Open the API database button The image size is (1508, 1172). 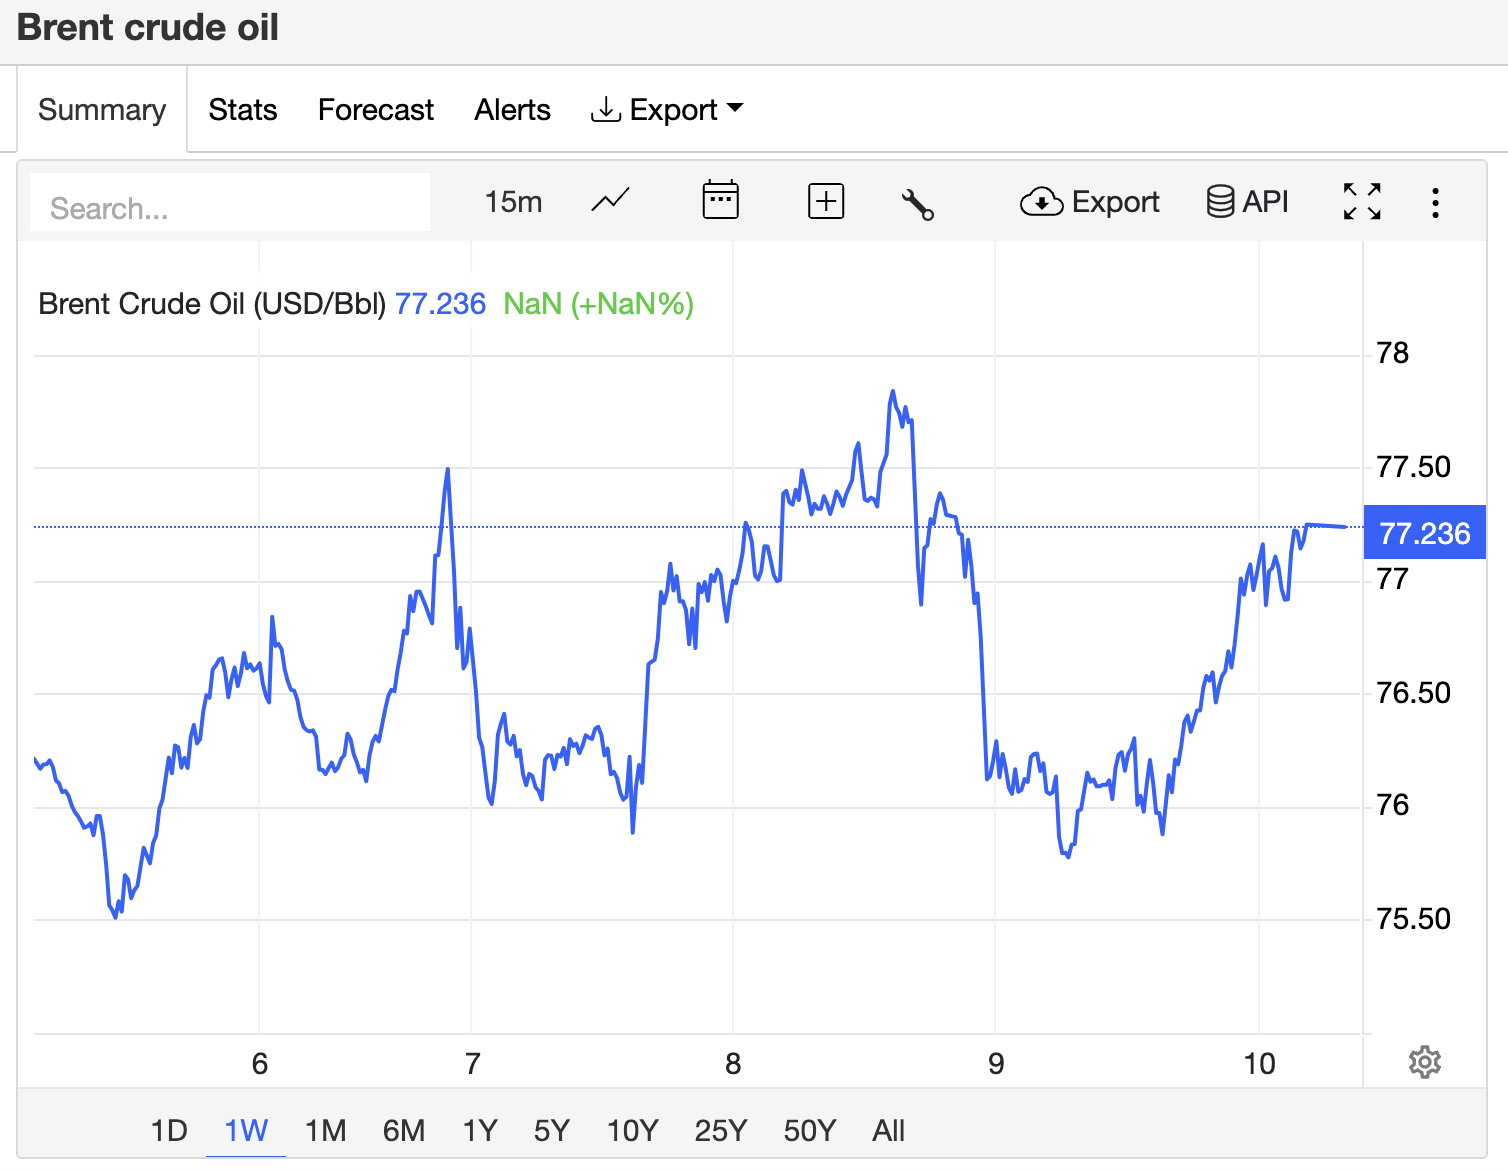tap(1247, 202)
